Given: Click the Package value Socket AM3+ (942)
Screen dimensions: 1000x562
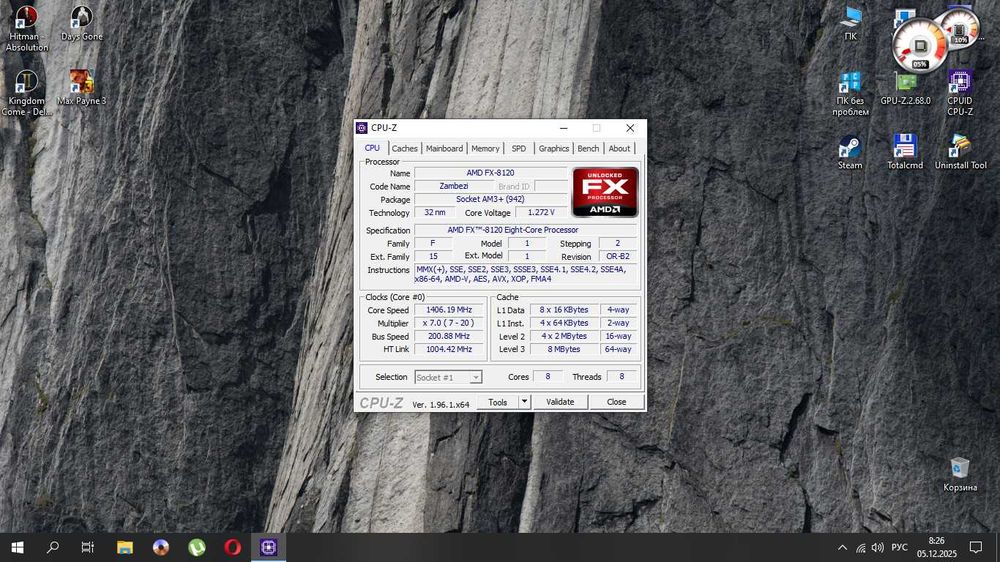Looking at the screenshot, I should click(x=490, y=200).
